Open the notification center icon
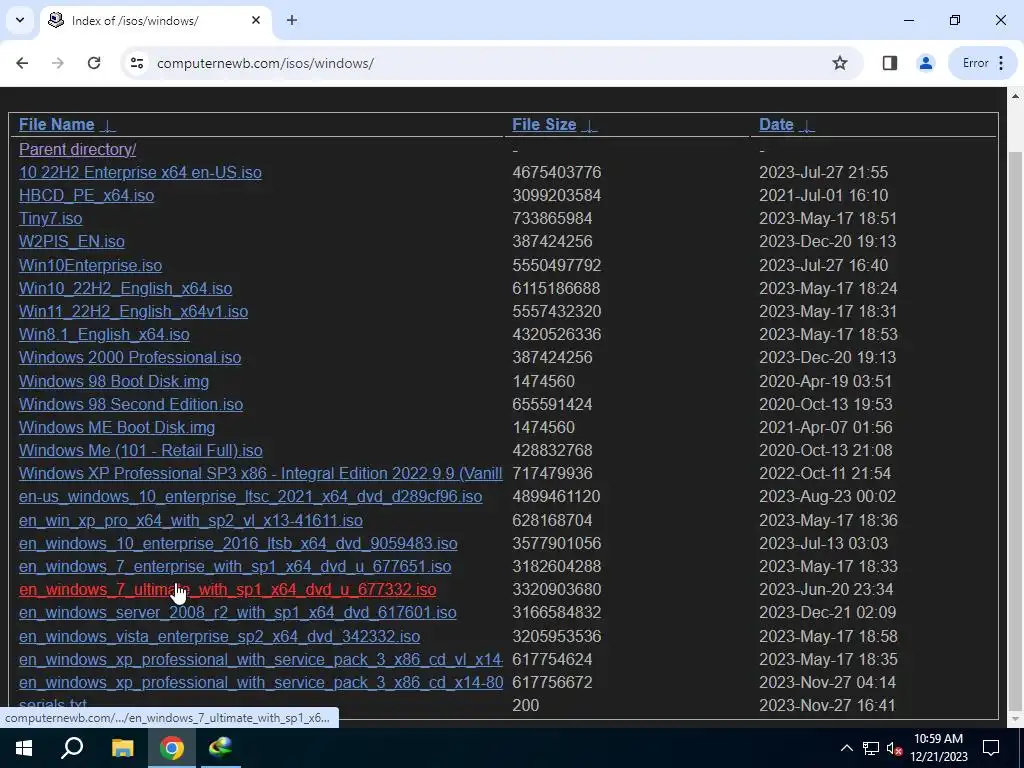Viewport: 1024px width, 768px height. pyautogui.click(x=991, y=748)
